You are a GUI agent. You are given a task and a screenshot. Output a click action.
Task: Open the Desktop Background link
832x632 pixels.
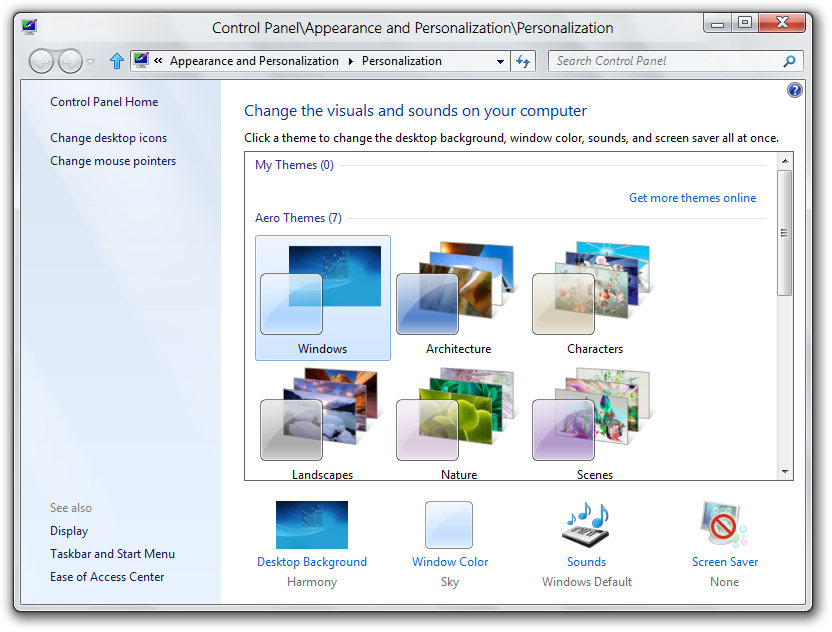[x=312, y=562]
